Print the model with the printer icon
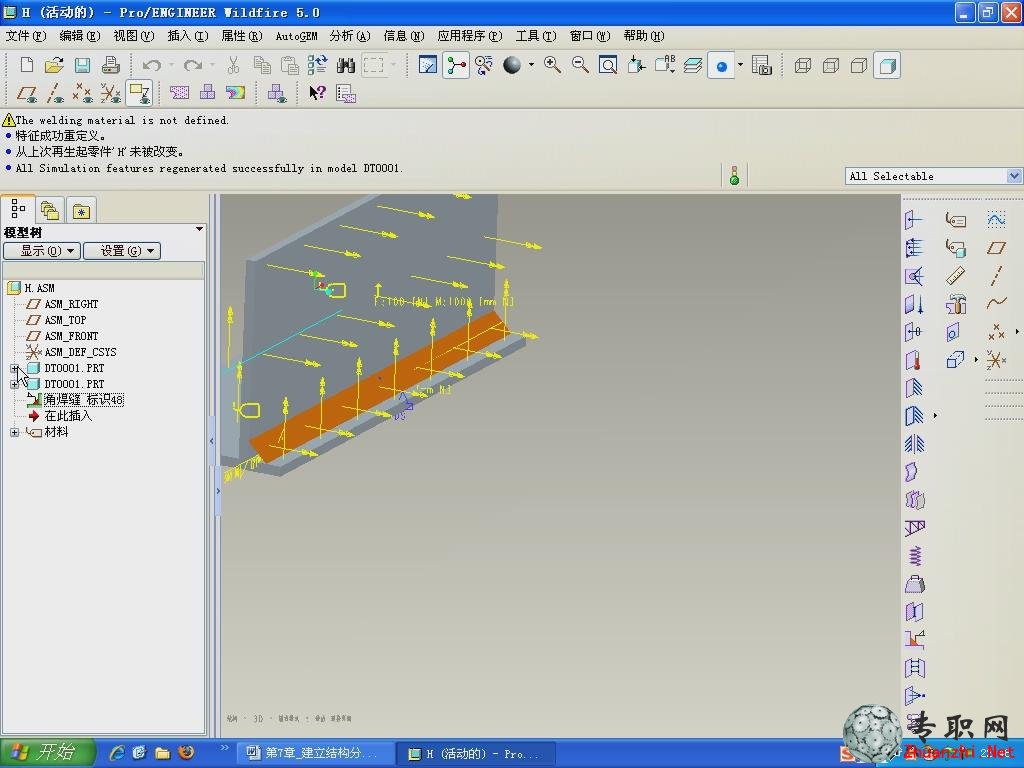The image size is (1024, 768). click(110, 65)
